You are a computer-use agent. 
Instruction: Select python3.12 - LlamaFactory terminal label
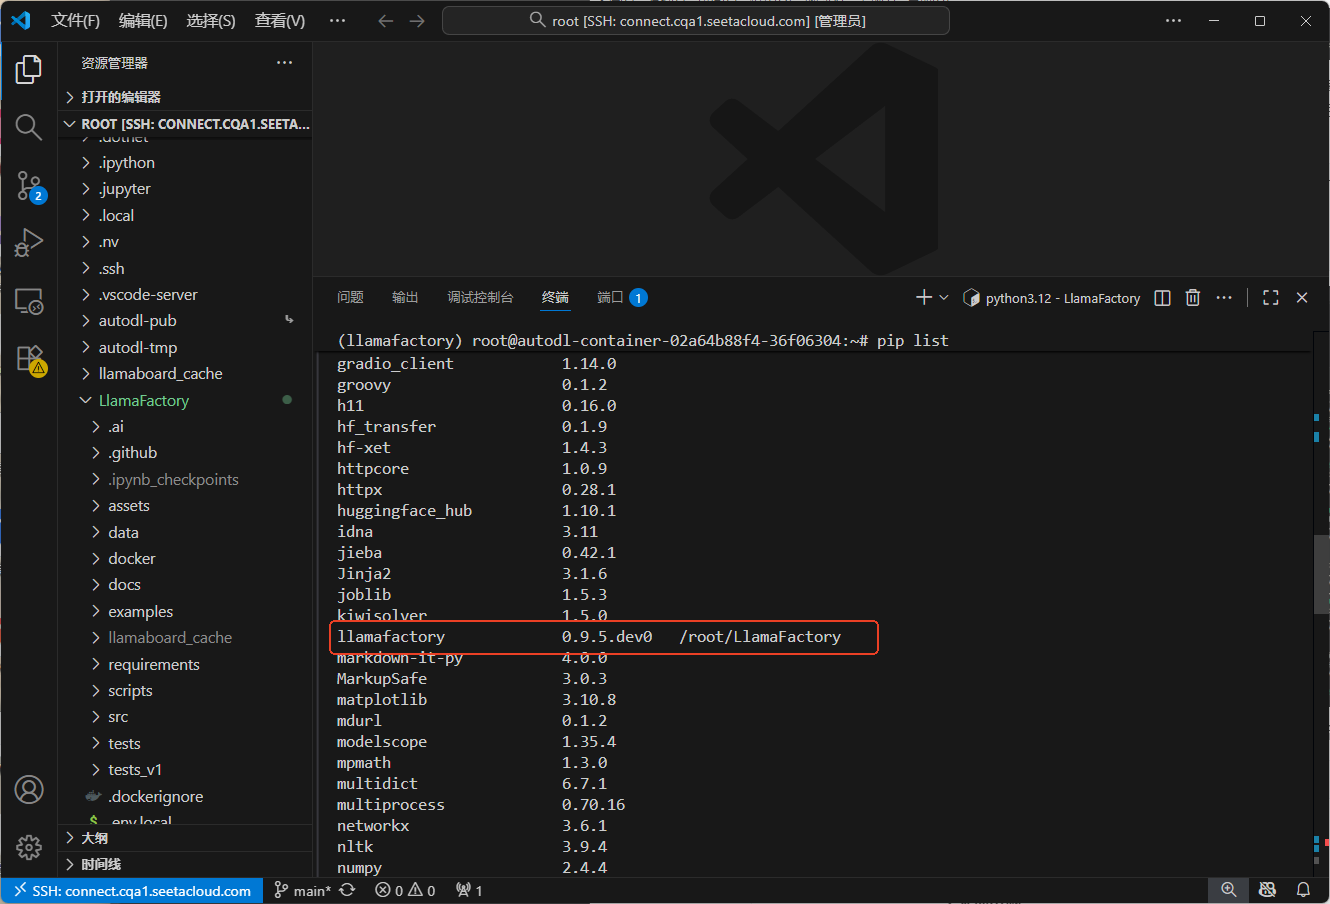[x=1052, y=298]
